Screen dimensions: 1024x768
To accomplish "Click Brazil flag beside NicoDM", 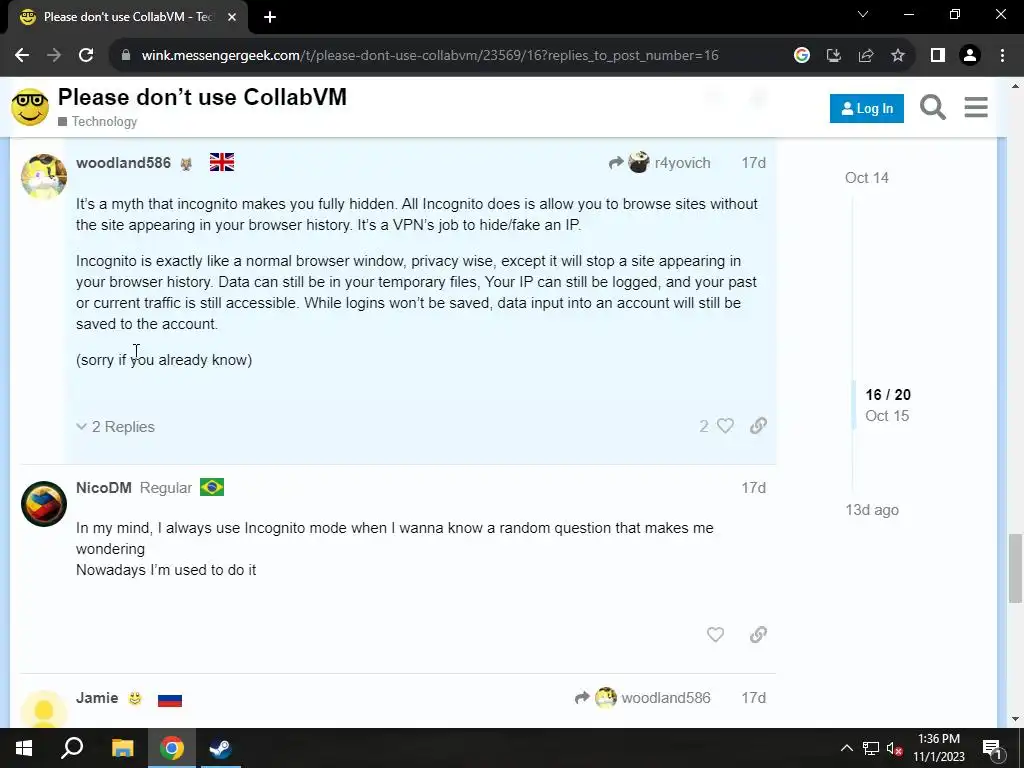I will pyautogui.click(x=212, y=487).
